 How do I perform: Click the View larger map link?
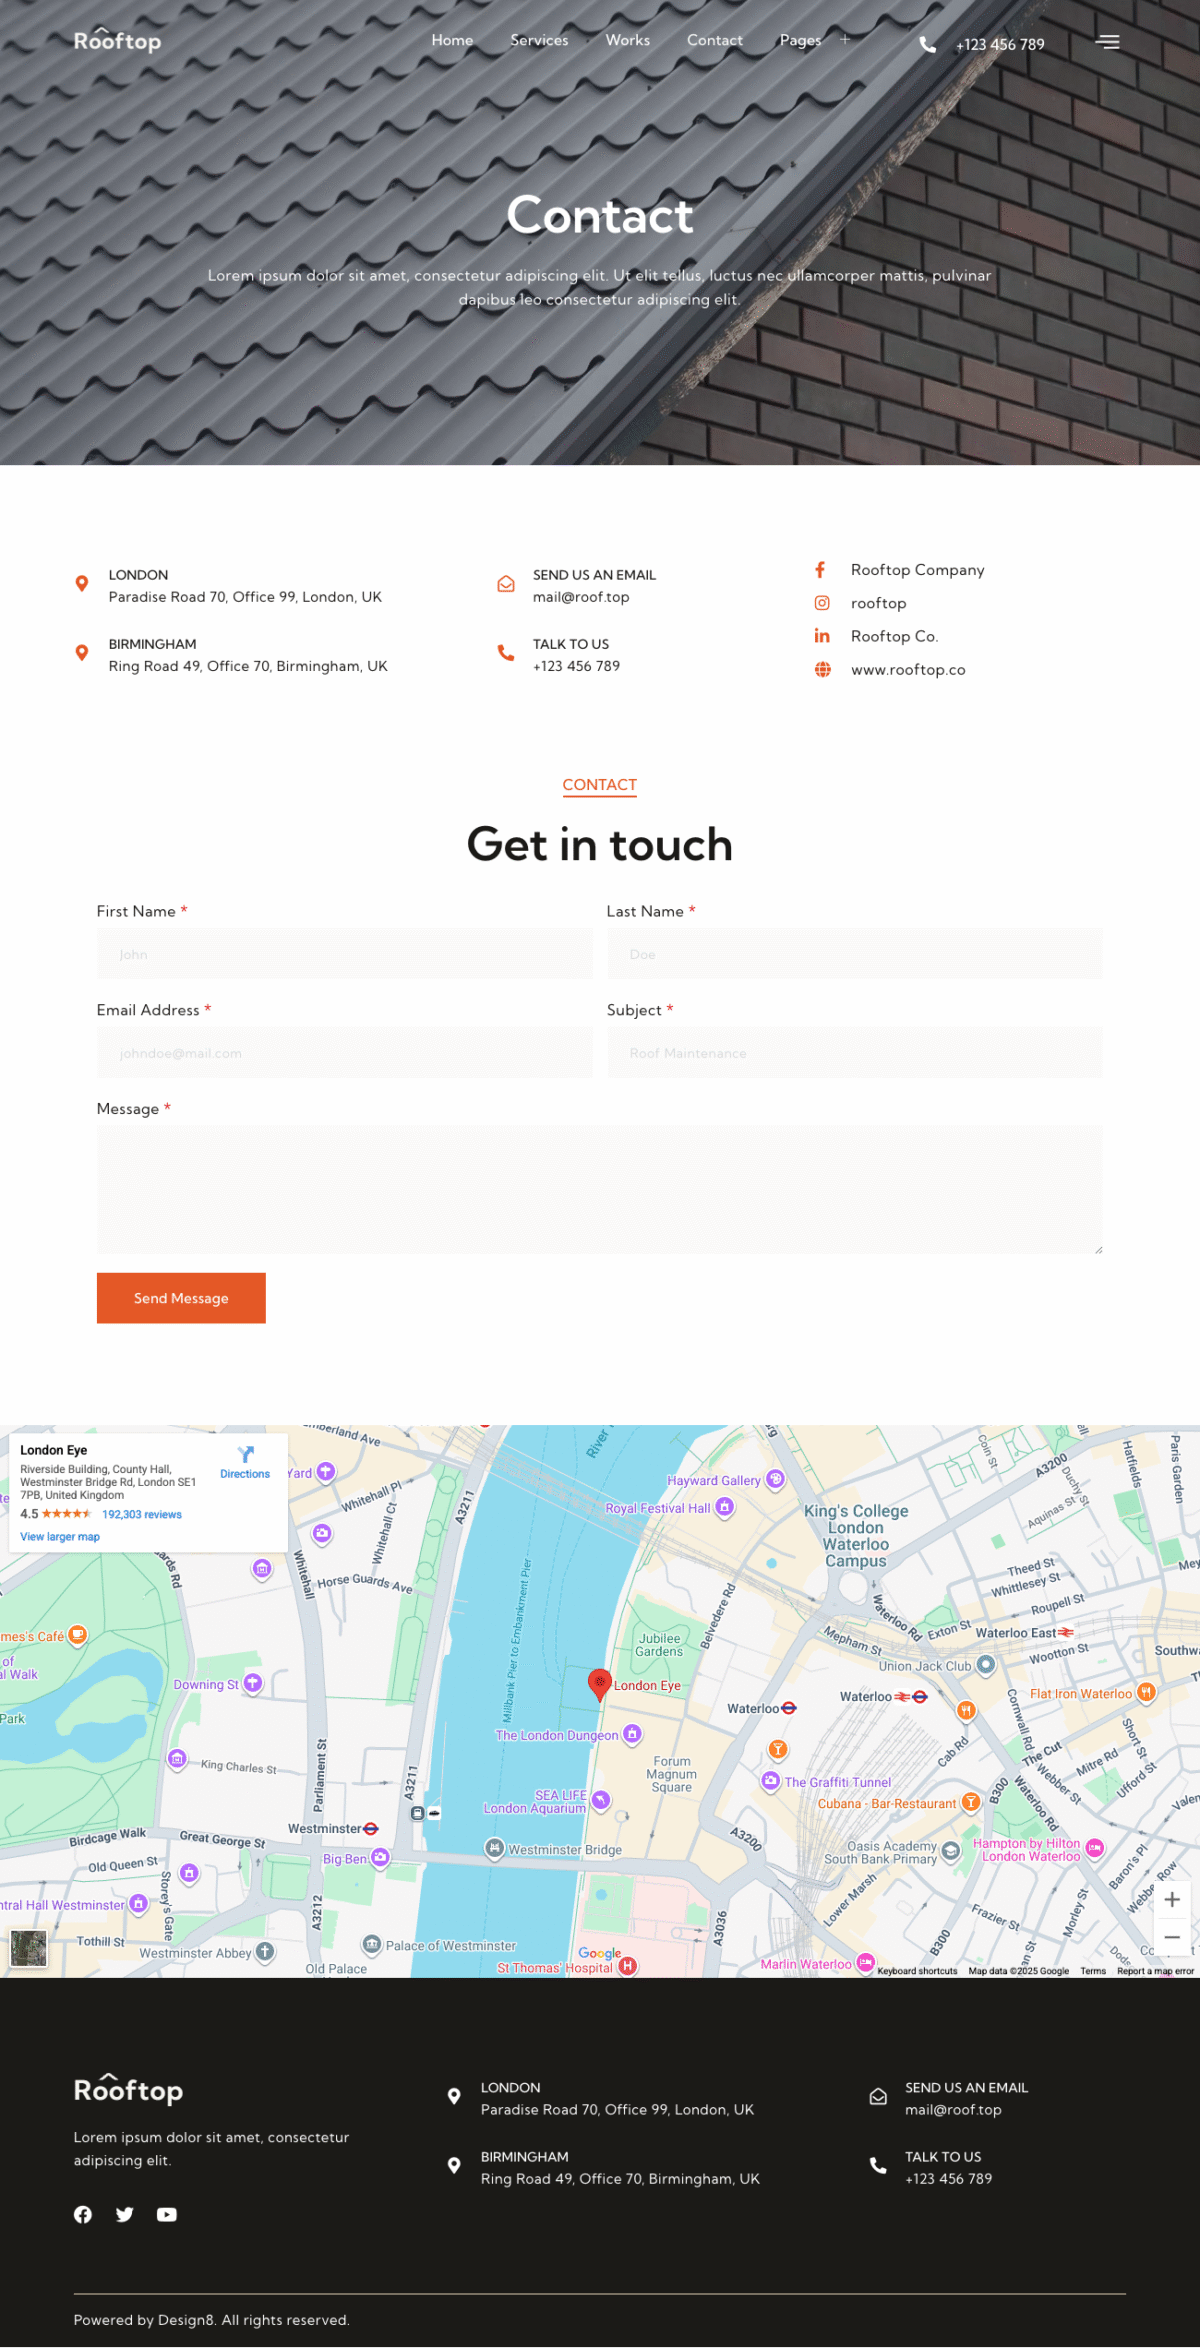click(x=60, y=1537)
